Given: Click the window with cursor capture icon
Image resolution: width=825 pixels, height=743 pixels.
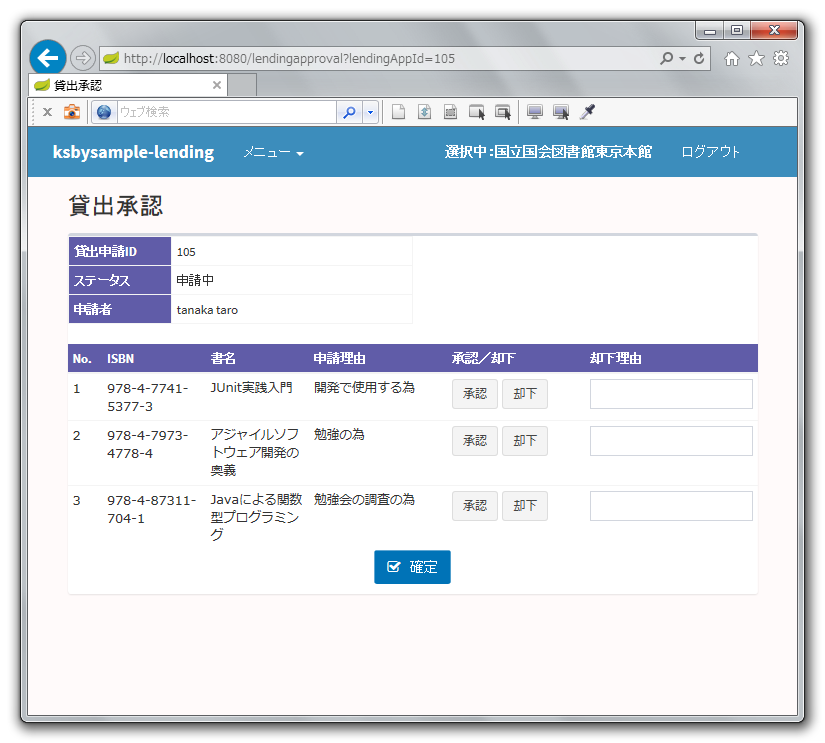Looking at the screenshot, I should pyautogui.click(x=477, y=112).
